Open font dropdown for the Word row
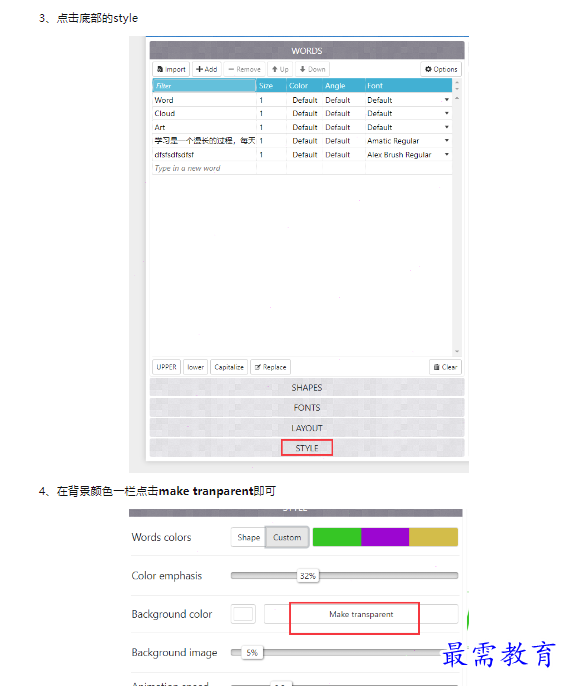The image size is (564, 686). (x=447, y=100)
